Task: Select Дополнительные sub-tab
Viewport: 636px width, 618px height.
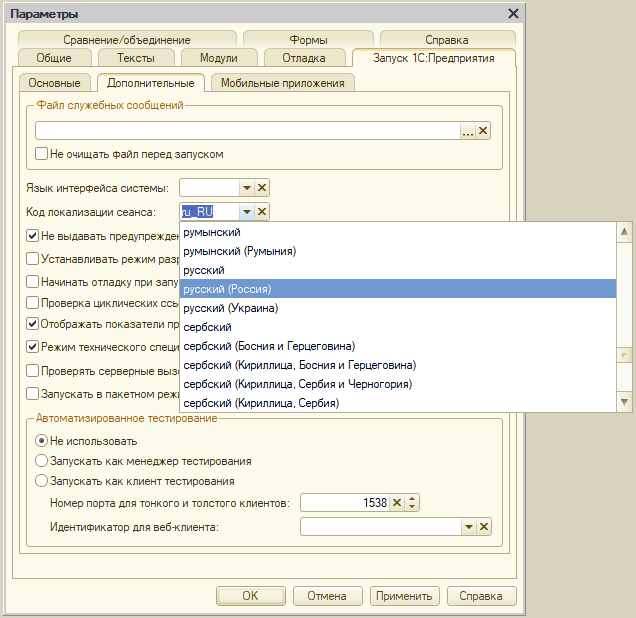Action: (151, 83)
